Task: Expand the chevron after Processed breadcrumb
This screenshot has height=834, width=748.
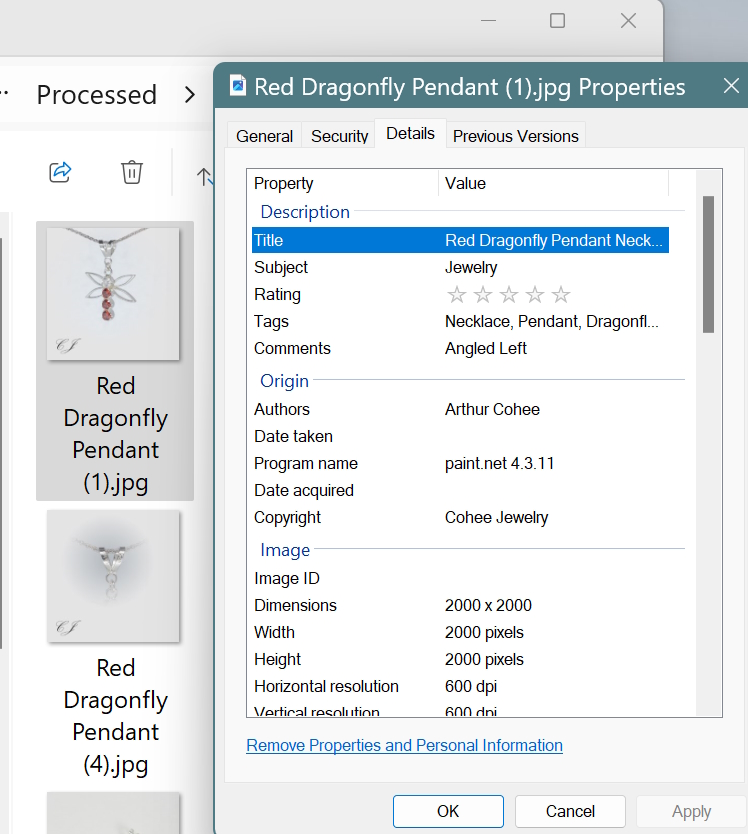Action: click(190, 95)
